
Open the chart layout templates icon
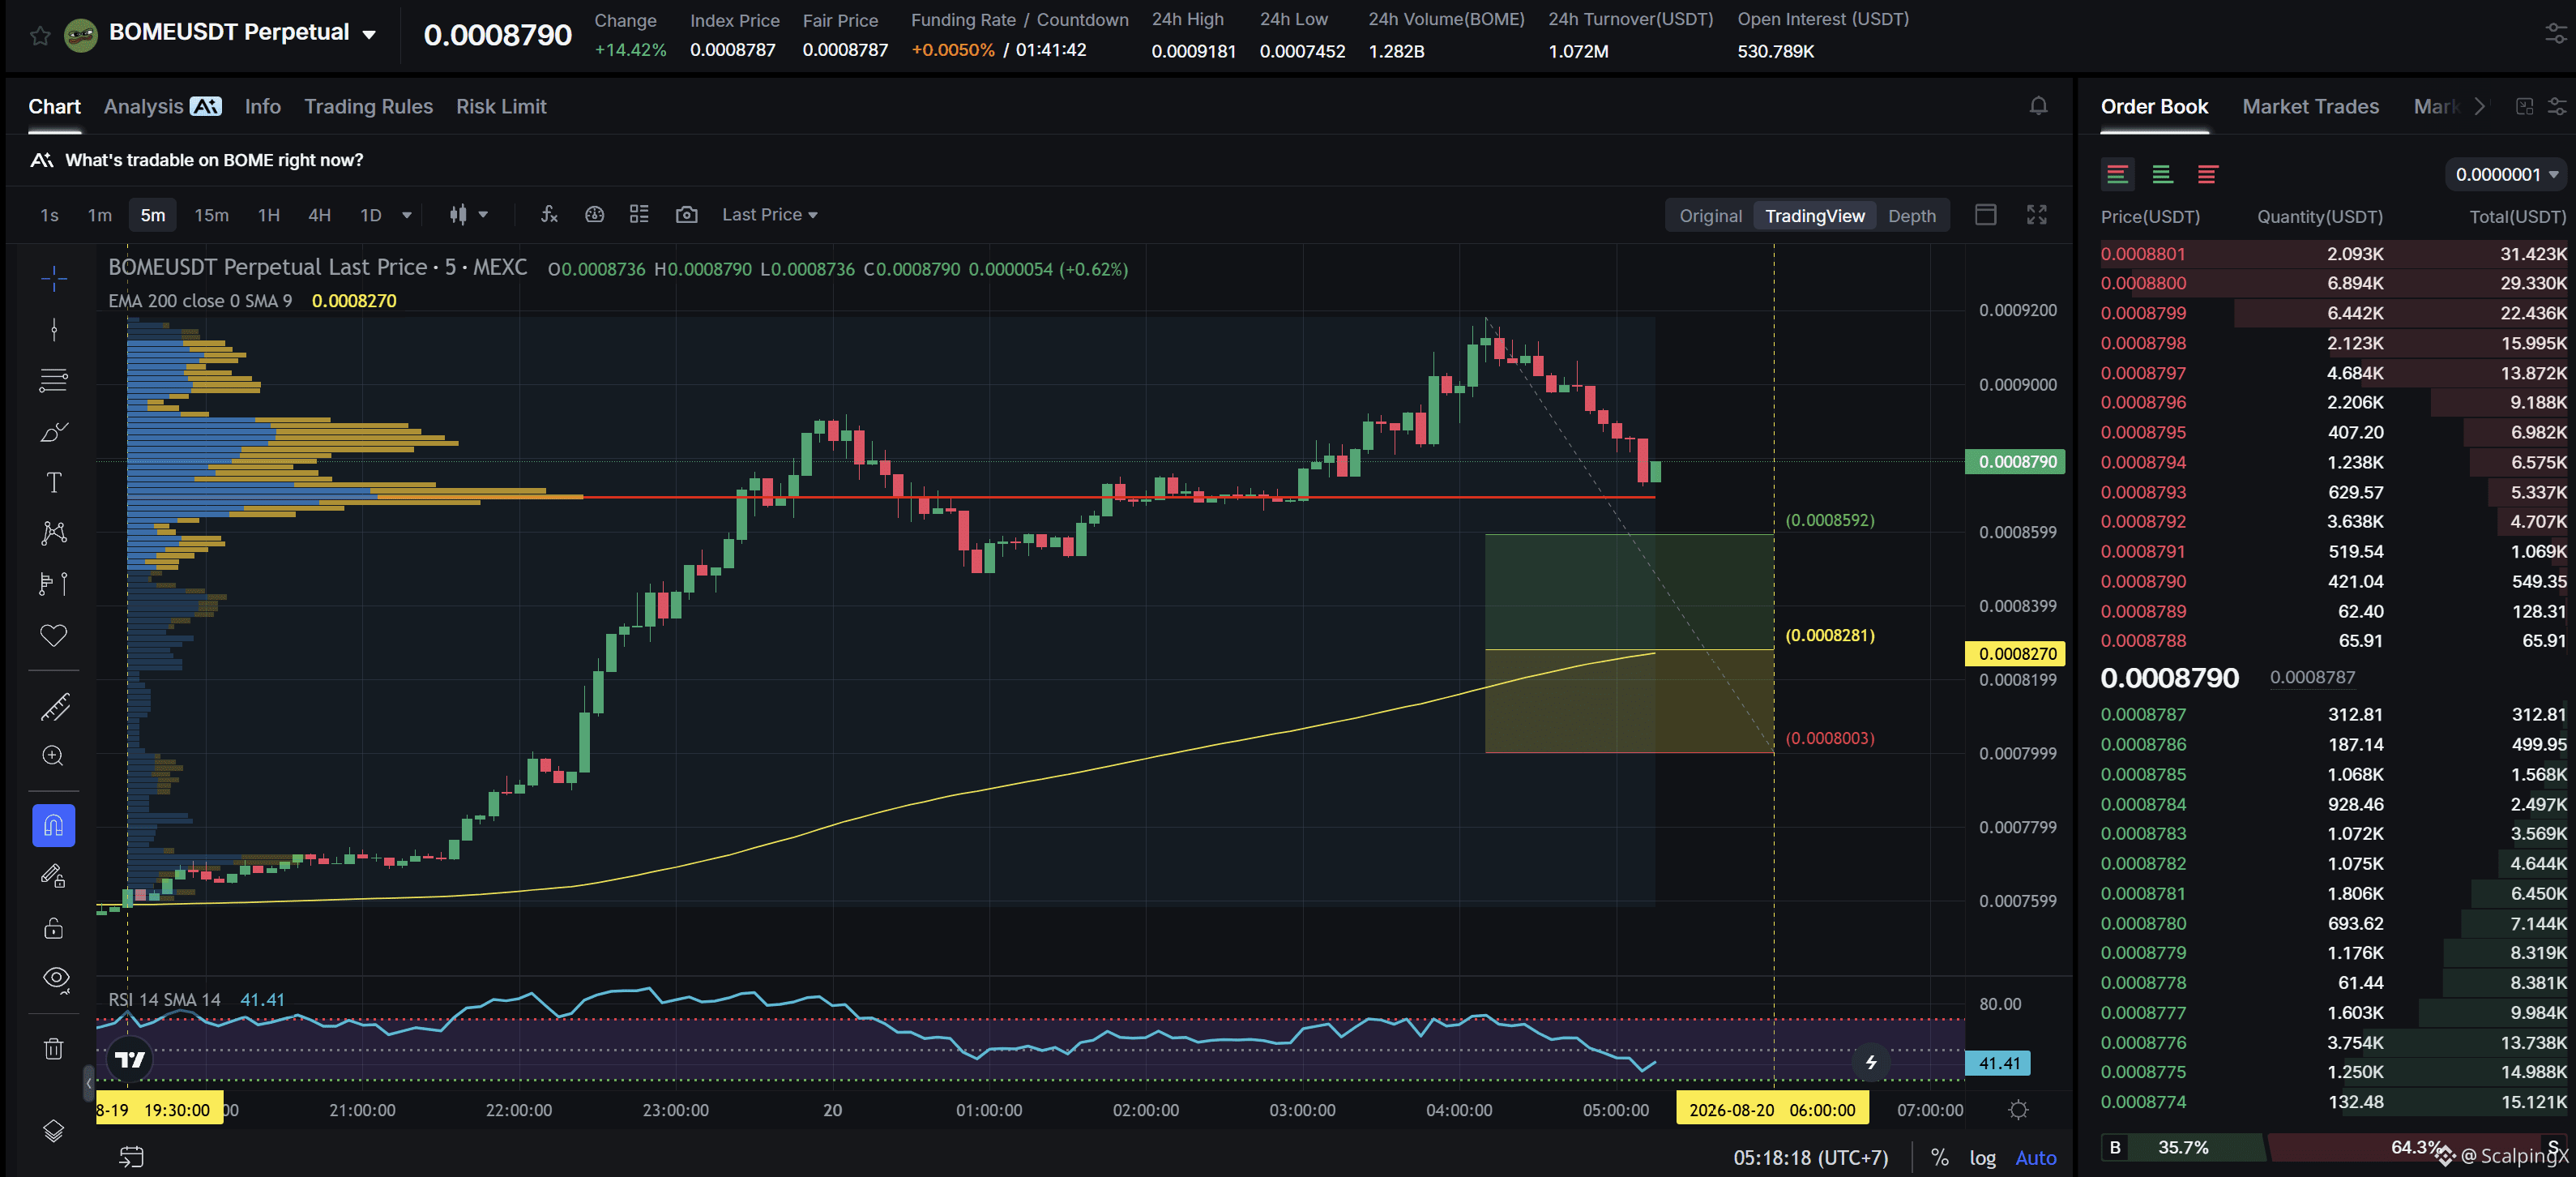(639, 214)
